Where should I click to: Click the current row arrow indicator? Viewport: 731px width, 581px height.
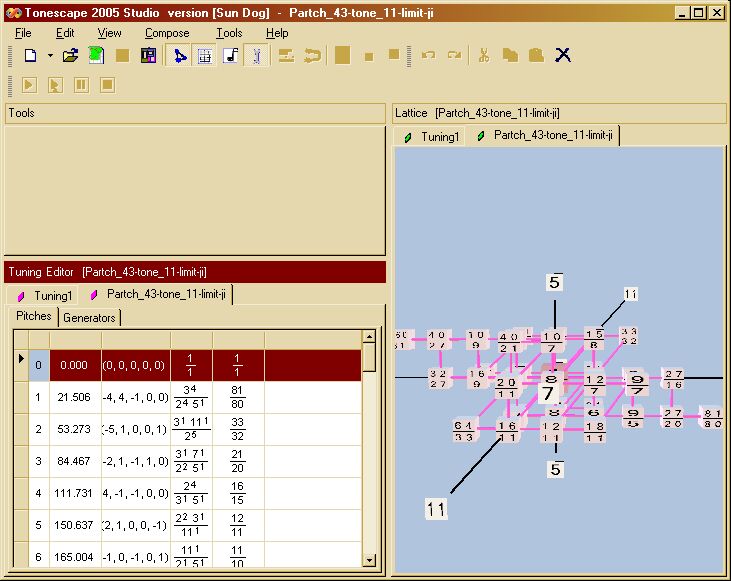point(21,359)
